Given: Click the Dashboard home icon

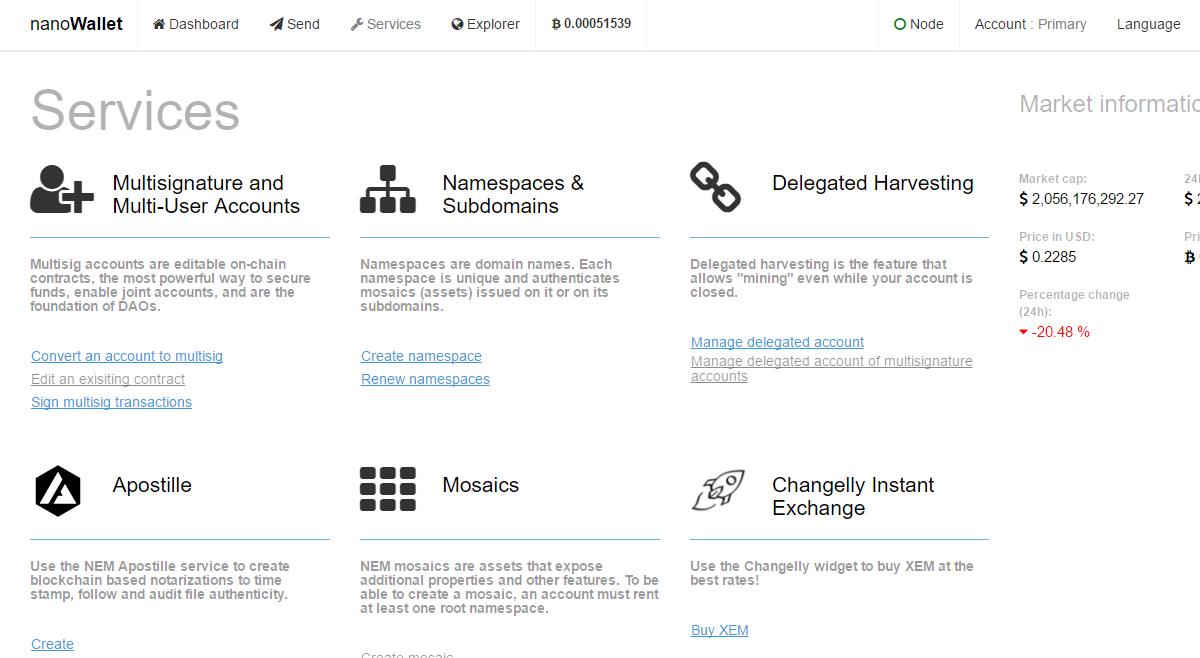Looking at the screenshot, I should (159, 24).
